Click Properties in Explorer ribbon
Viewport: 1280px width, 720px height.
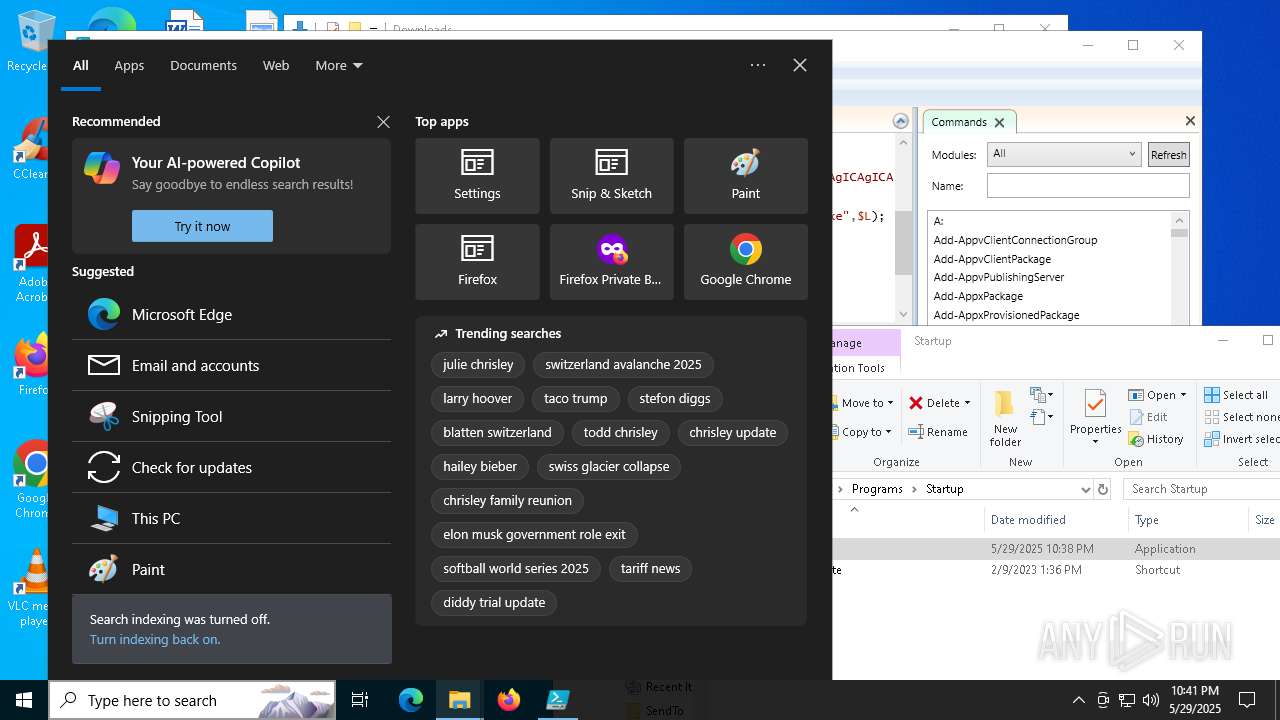point(1095,419)
